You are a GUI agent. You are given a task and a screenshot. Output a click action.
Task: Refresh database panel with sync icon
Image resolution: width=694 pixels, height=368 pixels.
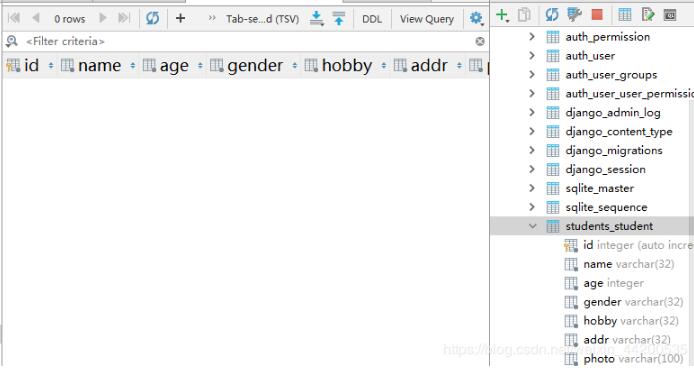pyautogui.click(x=552, y=15)
